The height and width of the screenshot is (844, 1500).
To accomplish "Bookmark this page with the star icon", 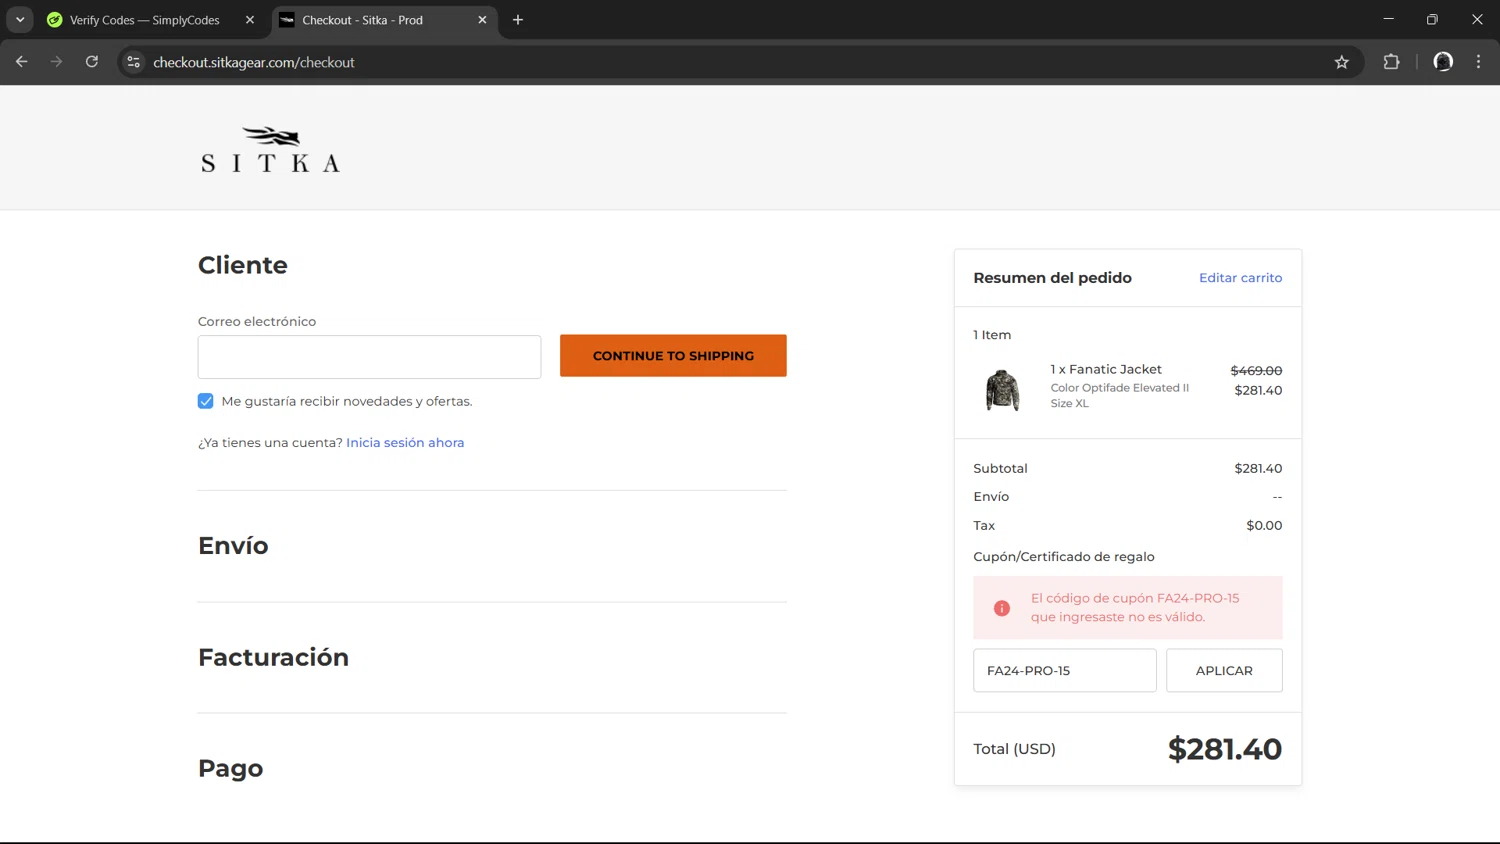I will [1342, 62].
